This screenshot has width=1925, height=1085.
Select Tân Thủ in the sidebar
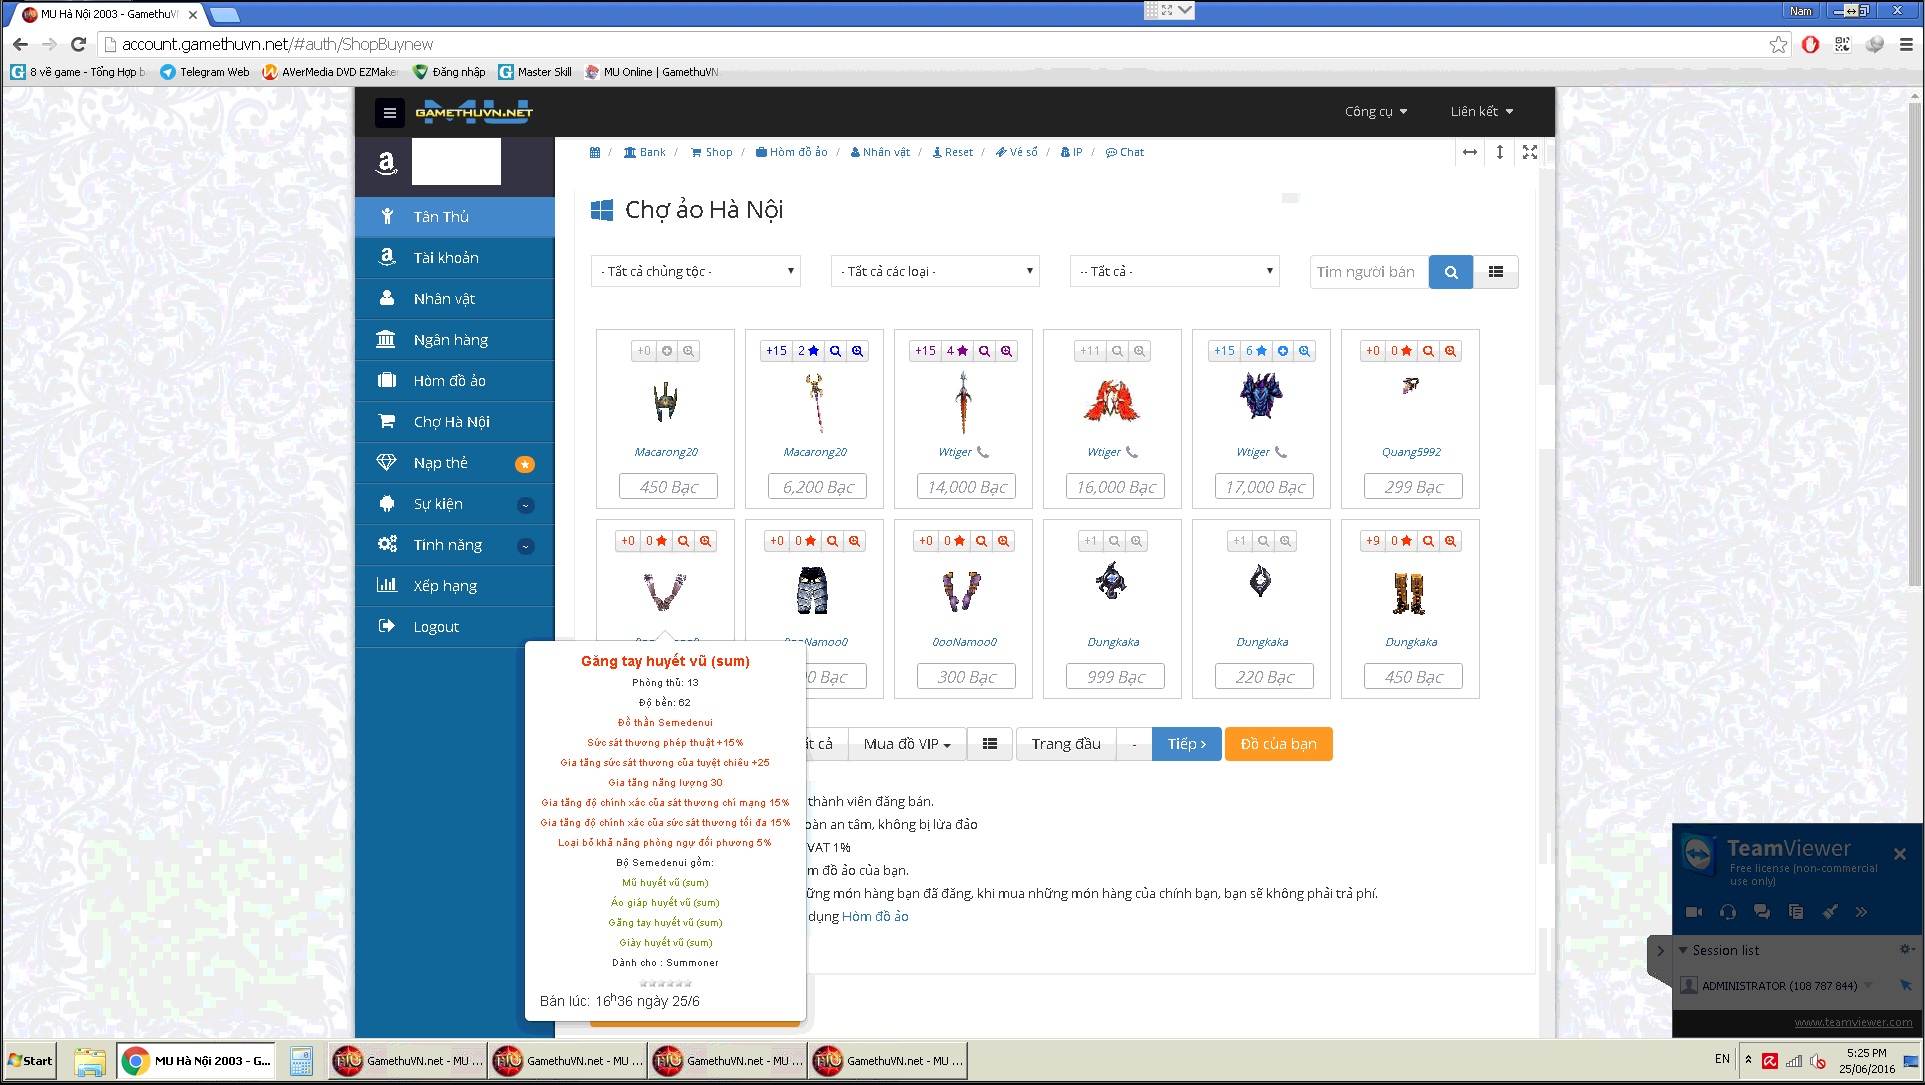[x=455, y=217]
